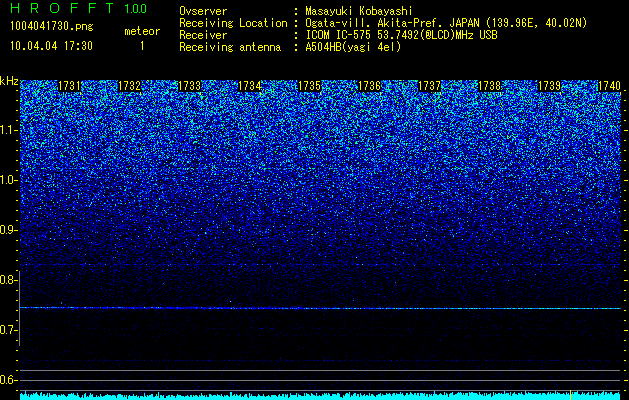Viewport: 629px width, 400px height.
Task: Click the 0.9 kHz axis label
Action: (x=8, y=230)
